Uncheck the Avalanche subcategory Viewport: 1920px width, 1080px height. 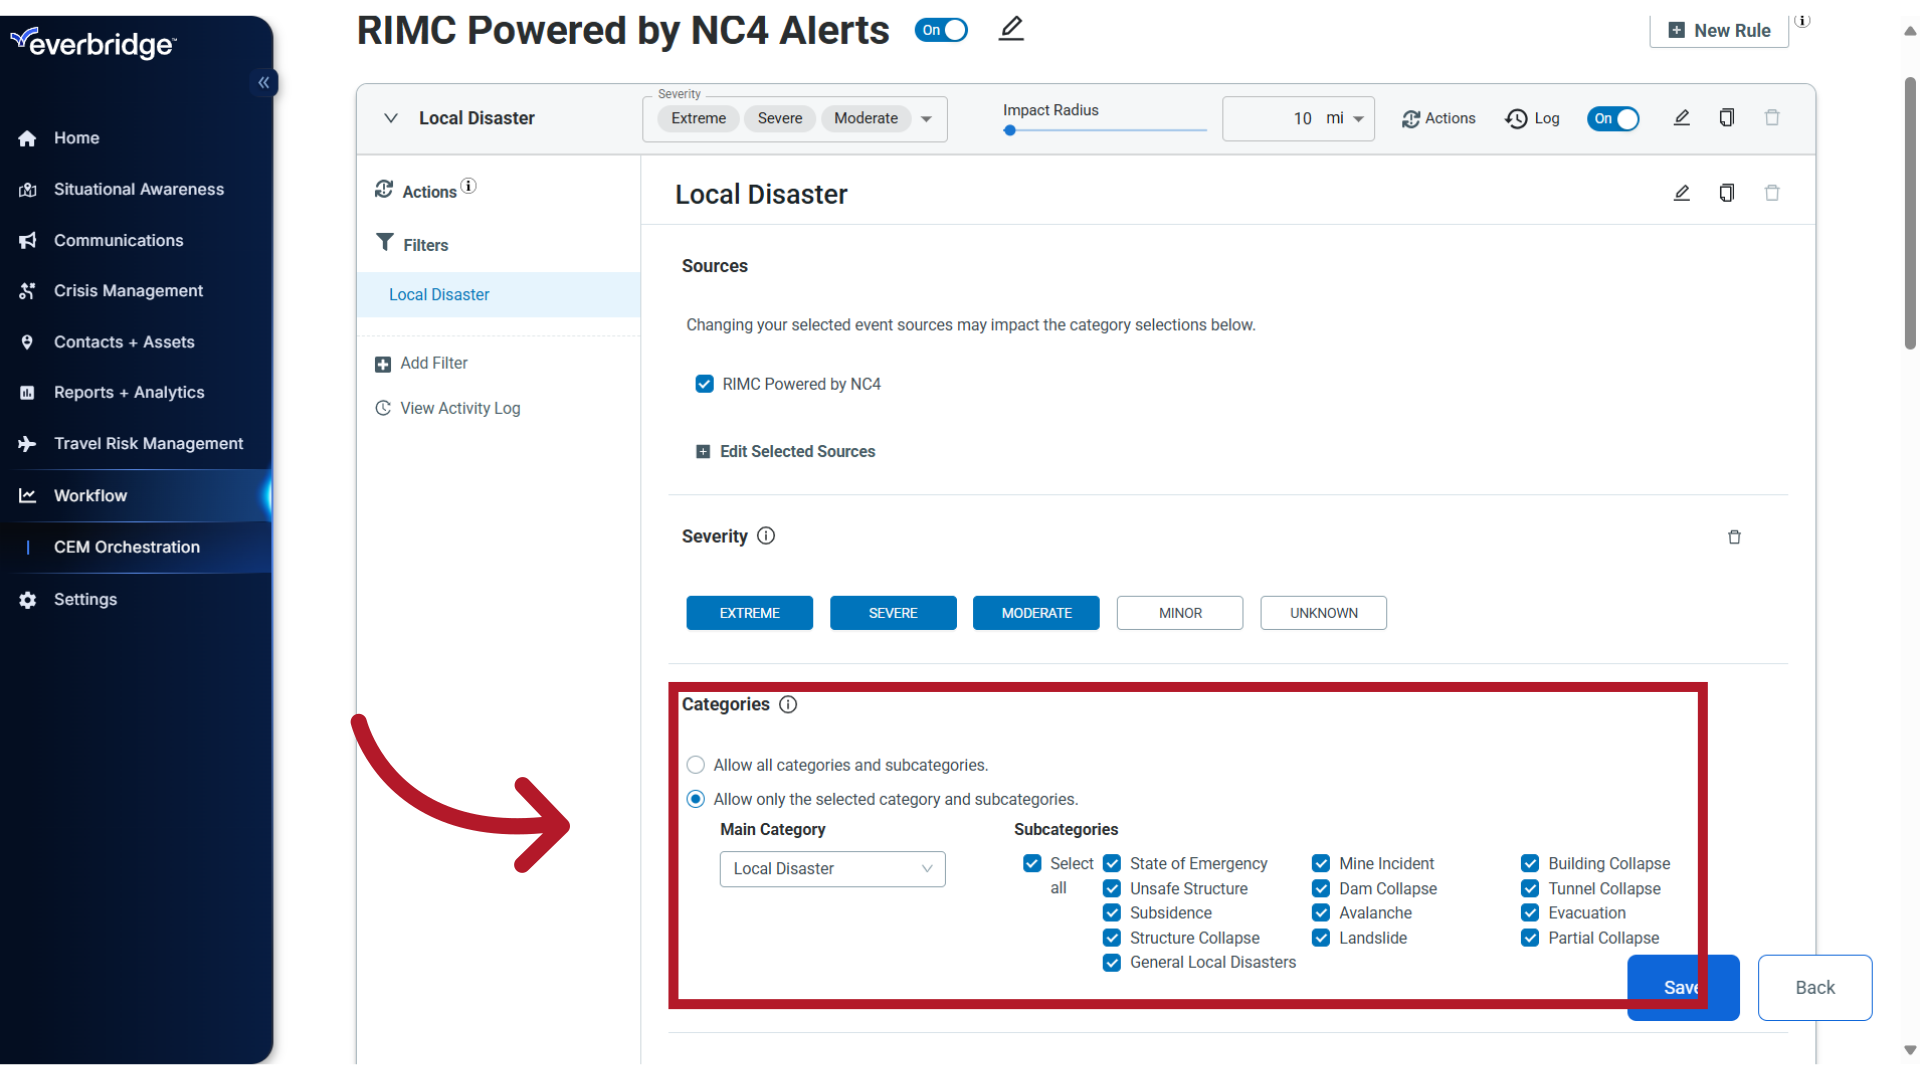[x=1321, y=913]
